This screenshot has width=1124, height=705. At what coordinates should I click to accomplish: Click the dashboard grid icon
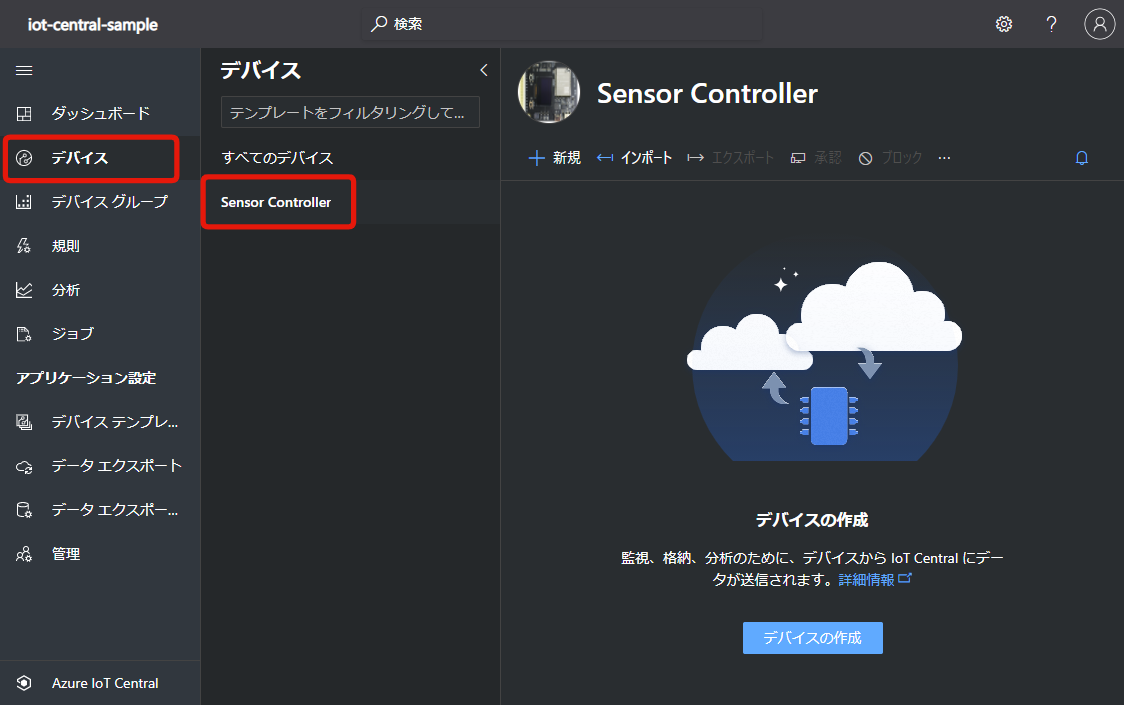click(x=24, y=113)
